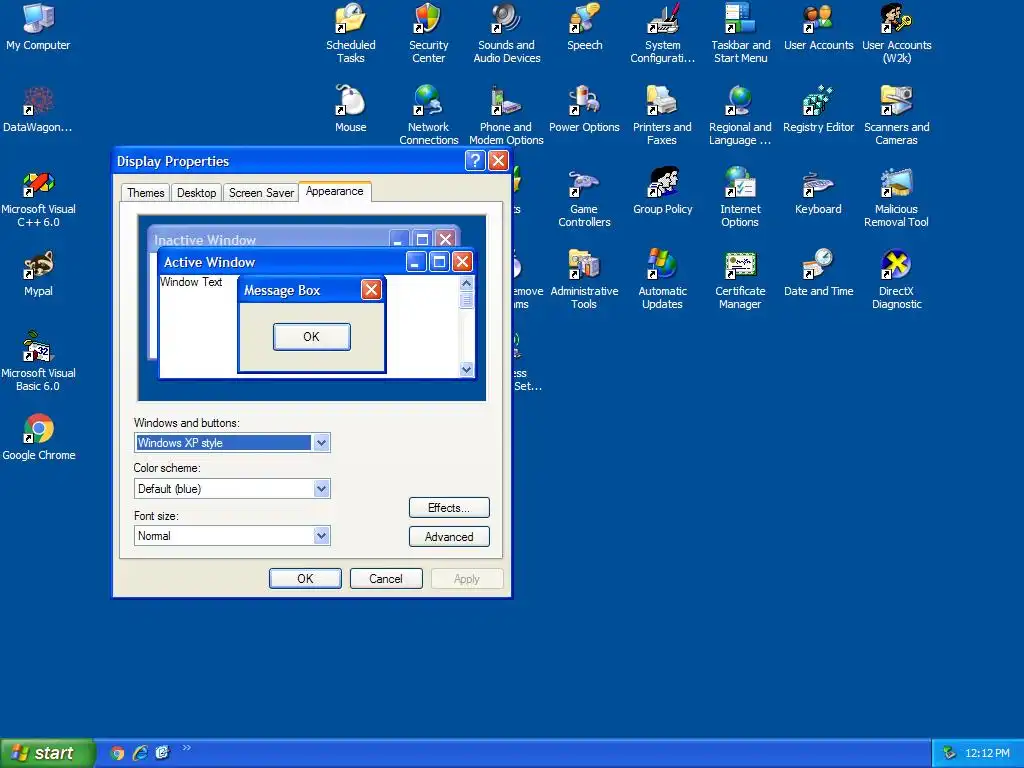Open the Start menu

[47, 753]
